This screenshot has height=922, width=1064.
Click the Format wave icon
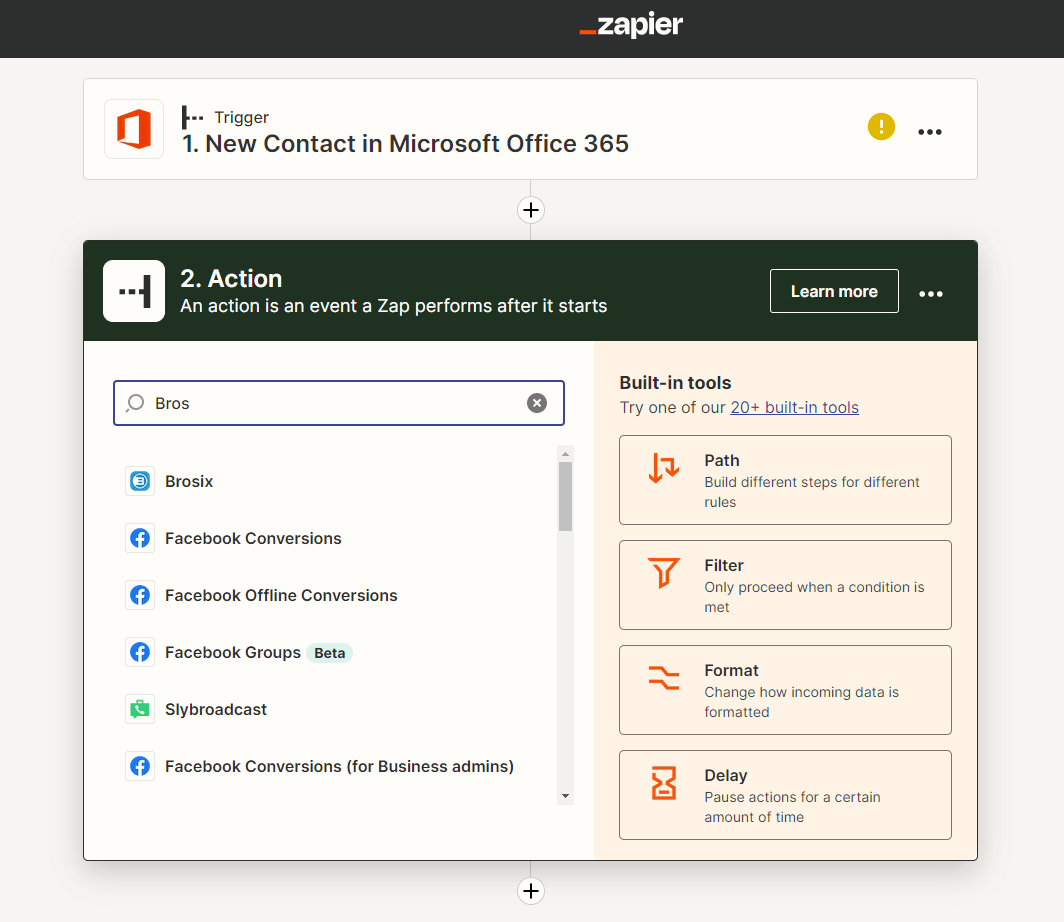click(x=664, y=678)
